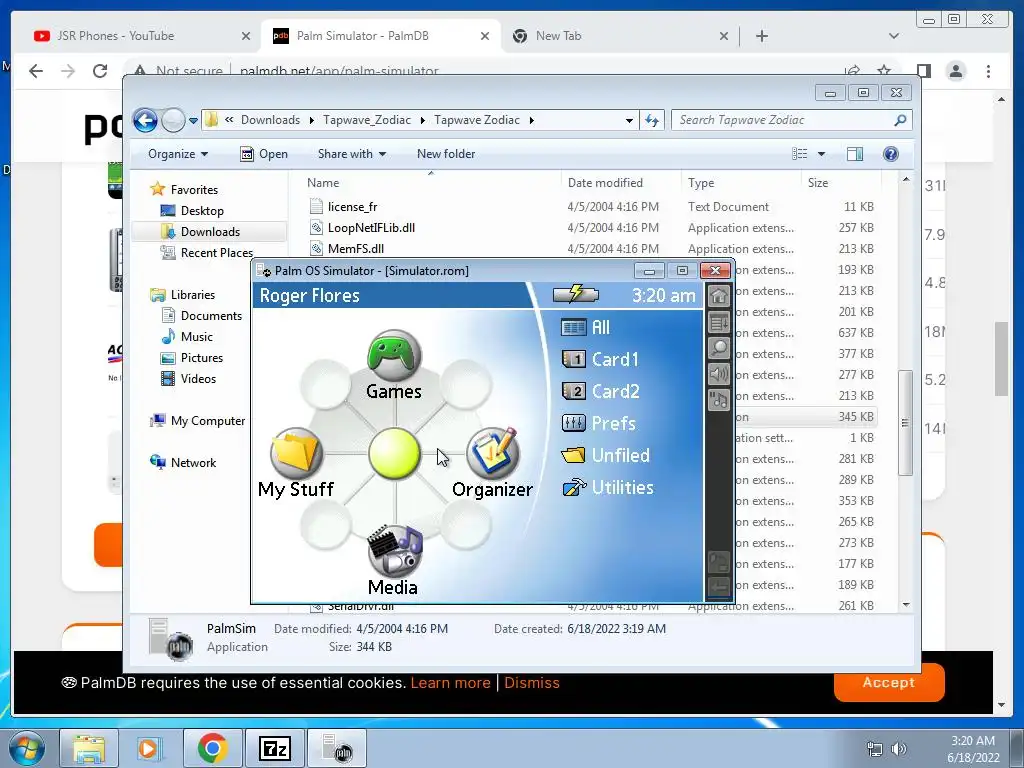Click the Open toolbar button in Explorer
This screenshot has height=768, width=1024.
coord(264,154)
